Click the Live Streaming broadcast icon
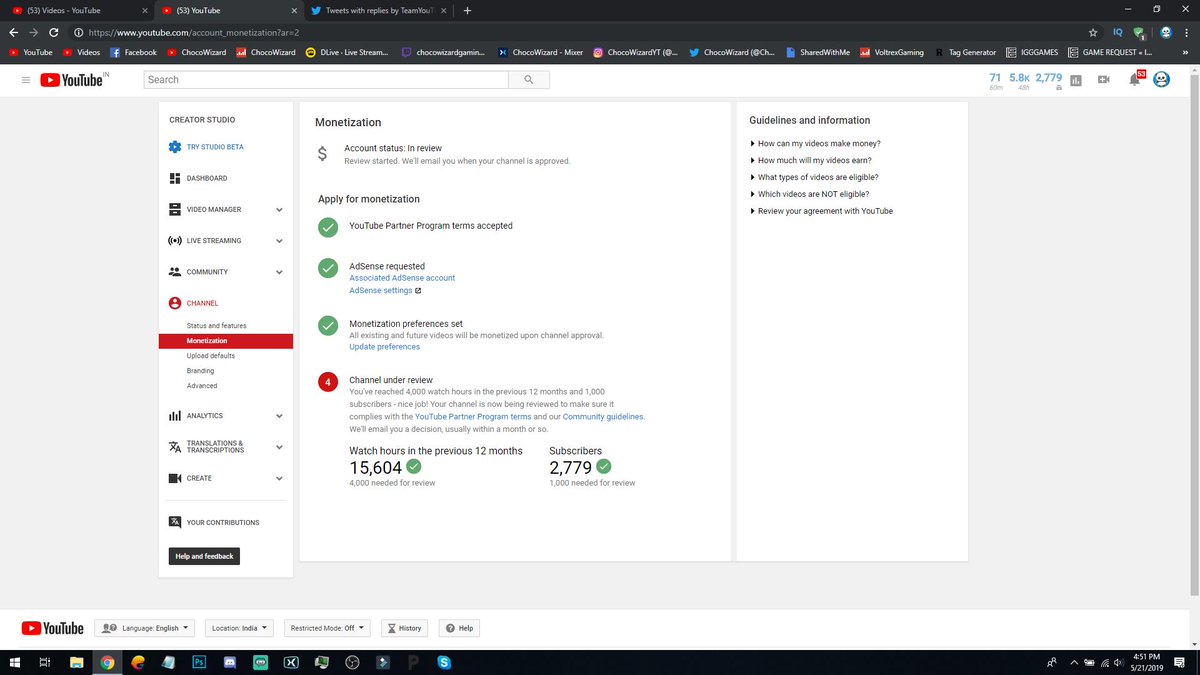Image resolution: width=1200 pixels, height=675 pixels. point(175,241)
